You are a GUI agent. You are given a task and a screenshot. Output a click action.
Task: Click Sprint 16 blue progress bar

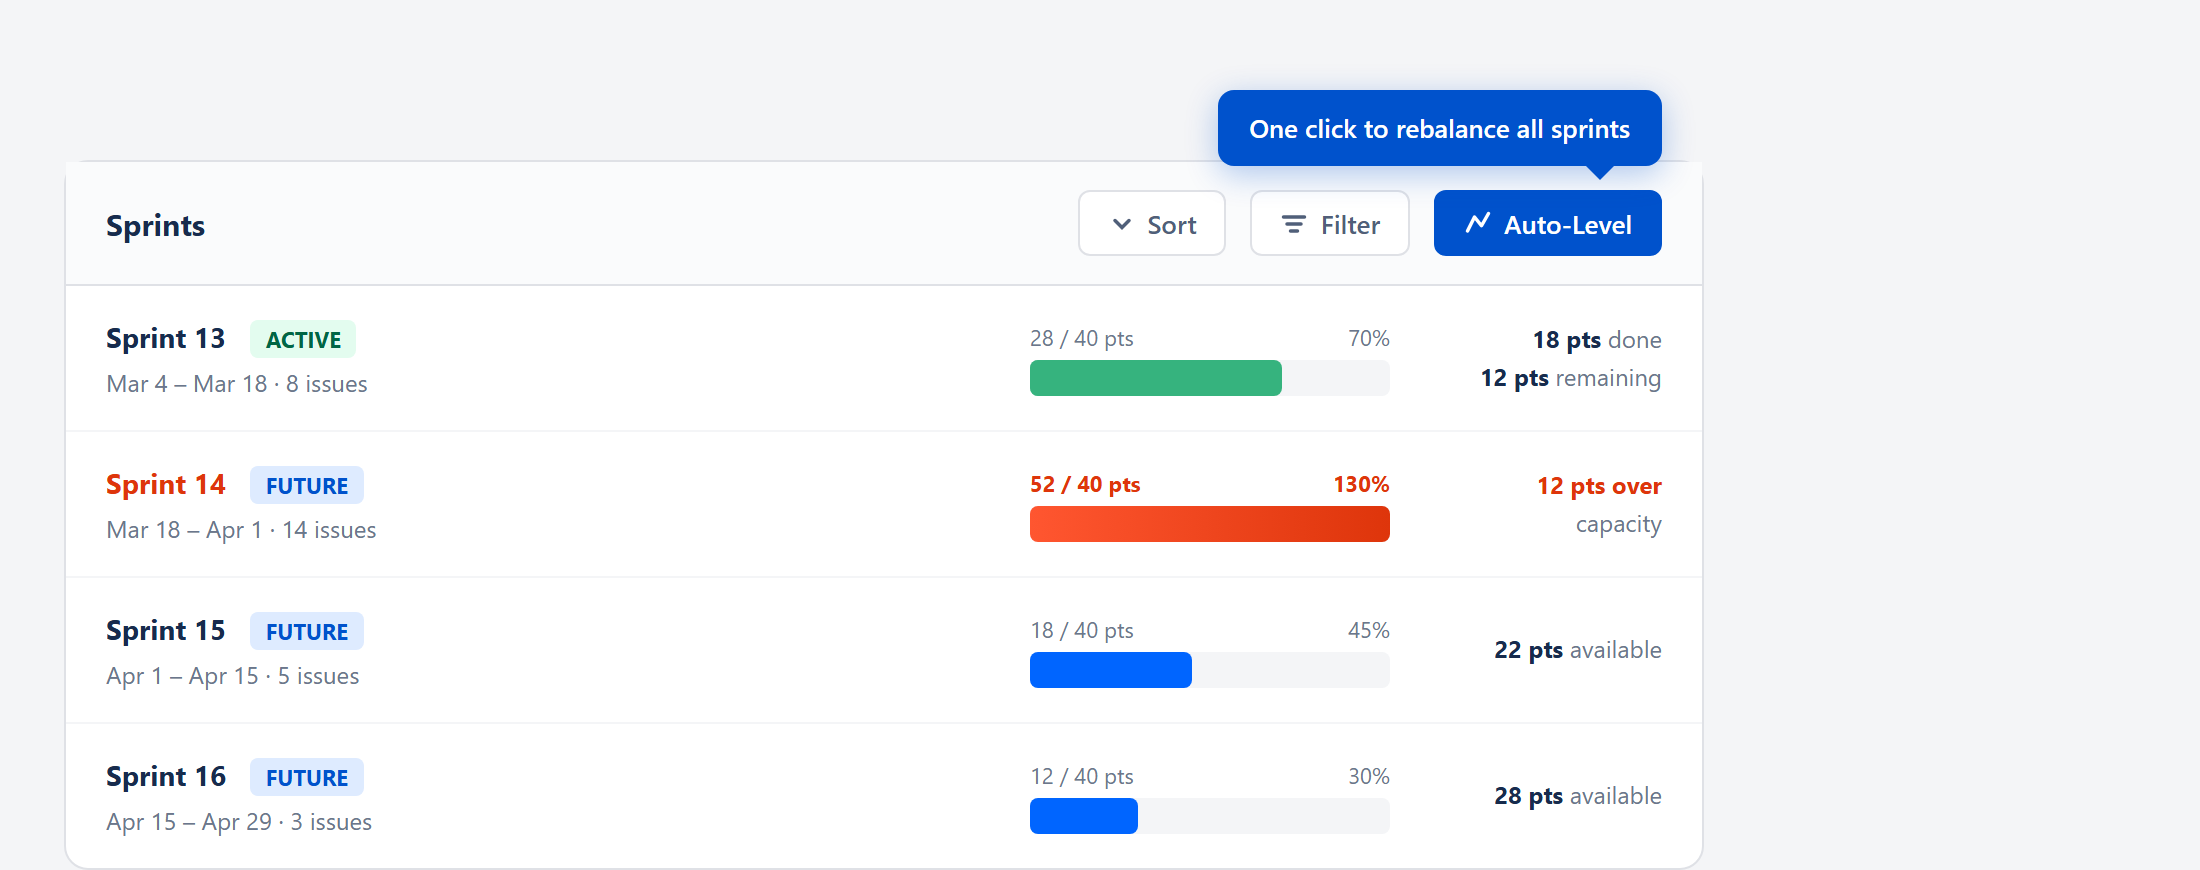click(x=1083, y=816)
